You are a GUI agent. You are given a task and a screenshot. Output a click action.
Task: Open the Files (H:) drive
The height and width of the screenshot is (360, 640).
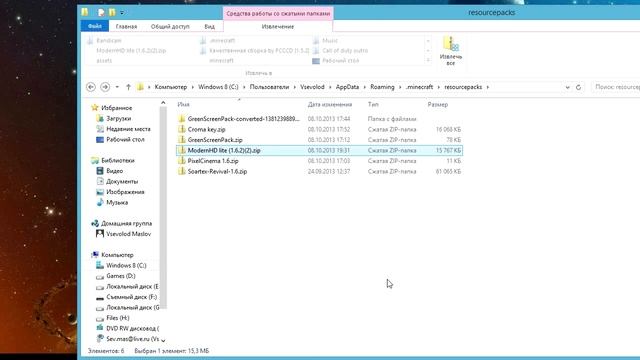[x=118, y=318]
